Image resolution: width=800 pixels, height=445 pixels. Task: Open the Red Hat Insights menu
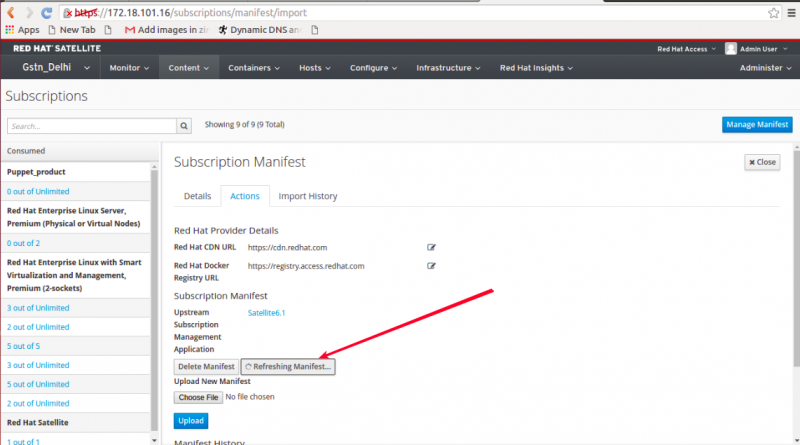click(536, 68)
